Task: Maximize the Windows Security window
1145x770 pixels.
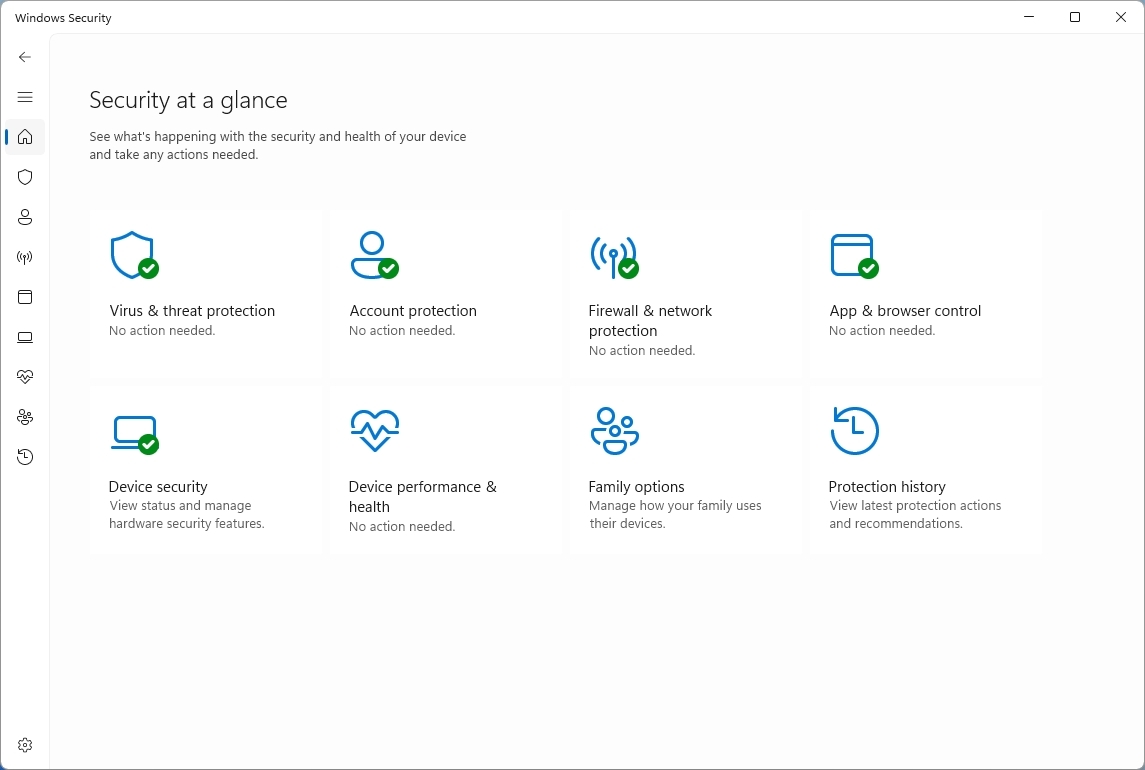Action: point(1075,17)
